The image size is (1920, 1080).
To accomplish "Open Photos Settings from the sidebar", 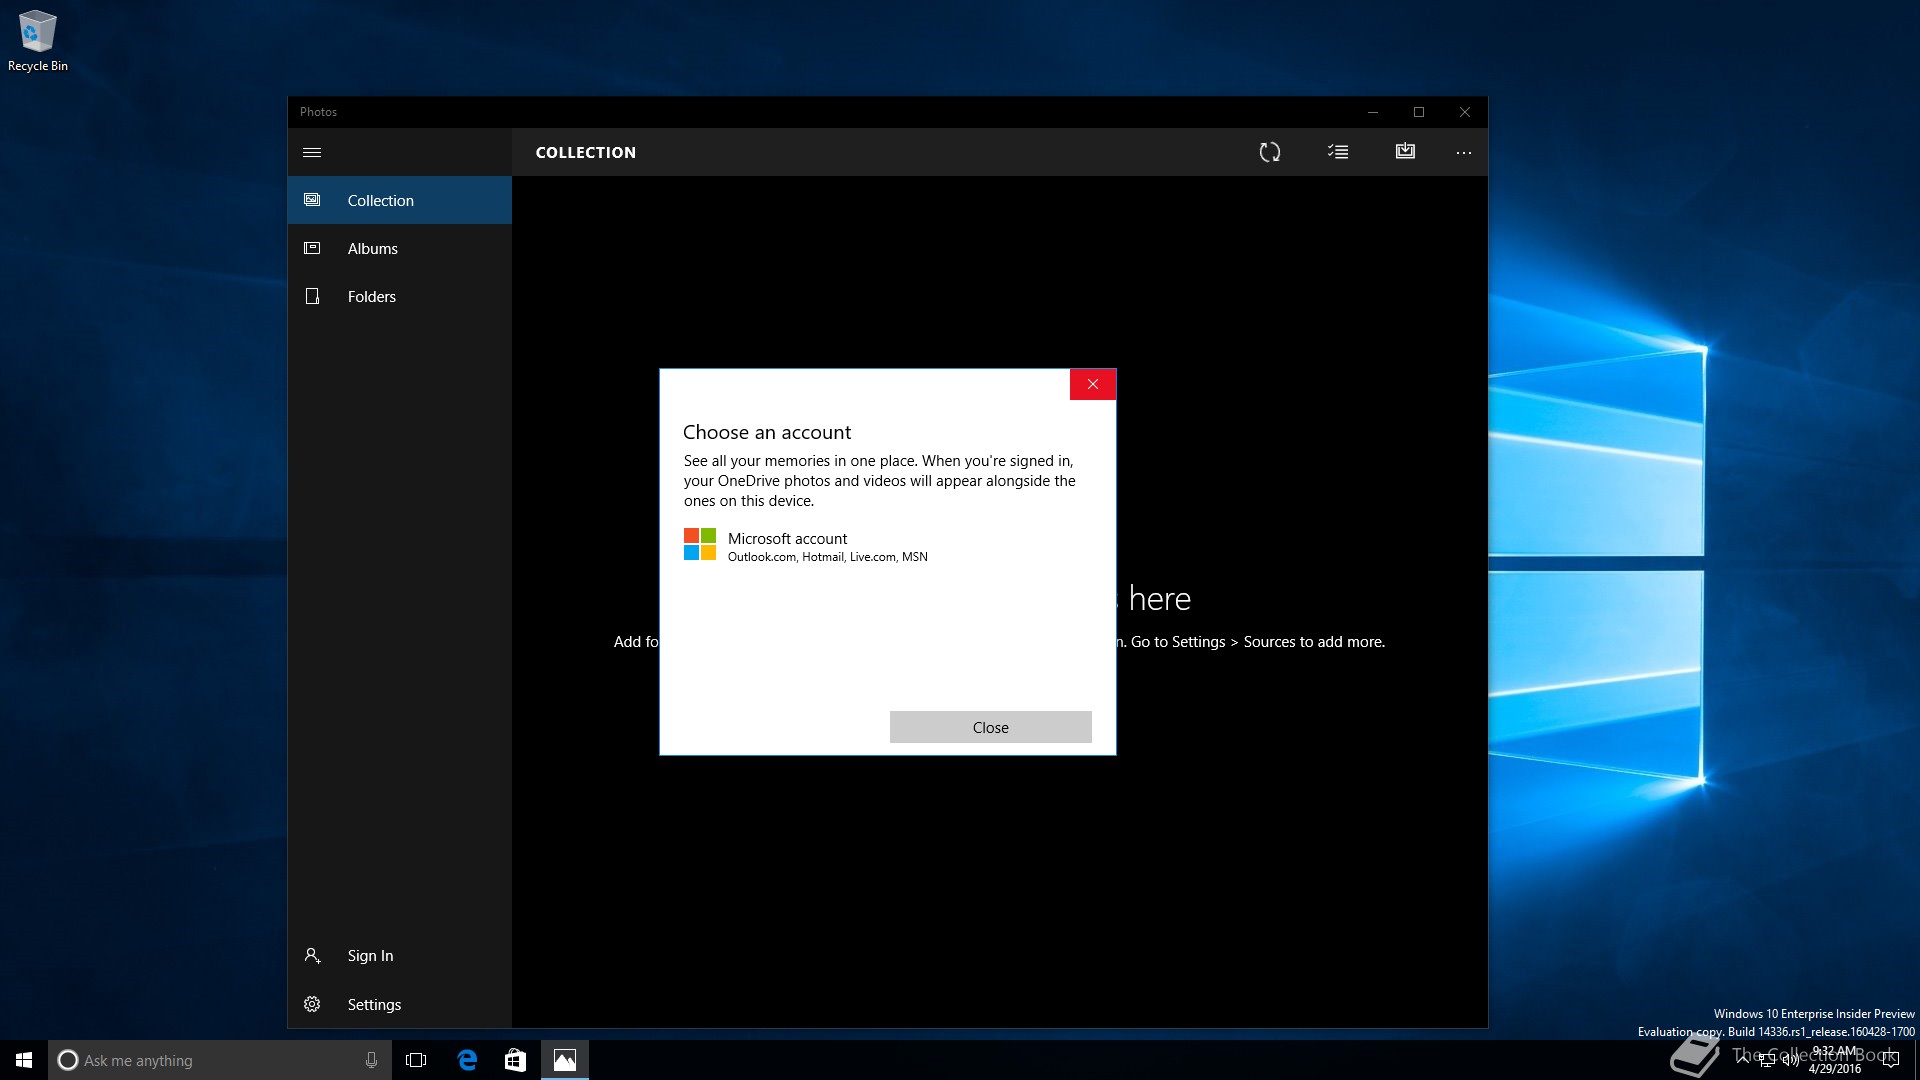I will coord(374,1004).
